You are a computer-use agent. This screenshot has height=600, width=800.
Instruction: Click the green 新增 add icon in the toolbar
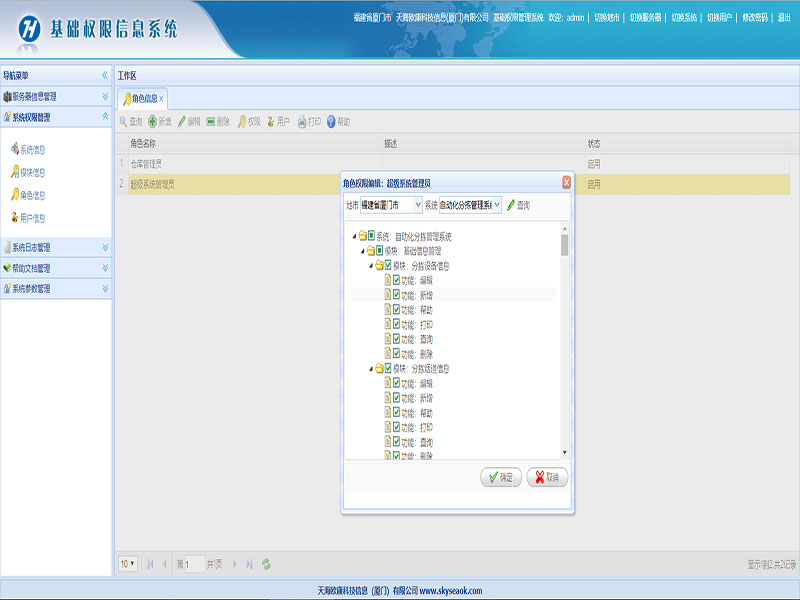pyautogui.click(x=152, y=121)
